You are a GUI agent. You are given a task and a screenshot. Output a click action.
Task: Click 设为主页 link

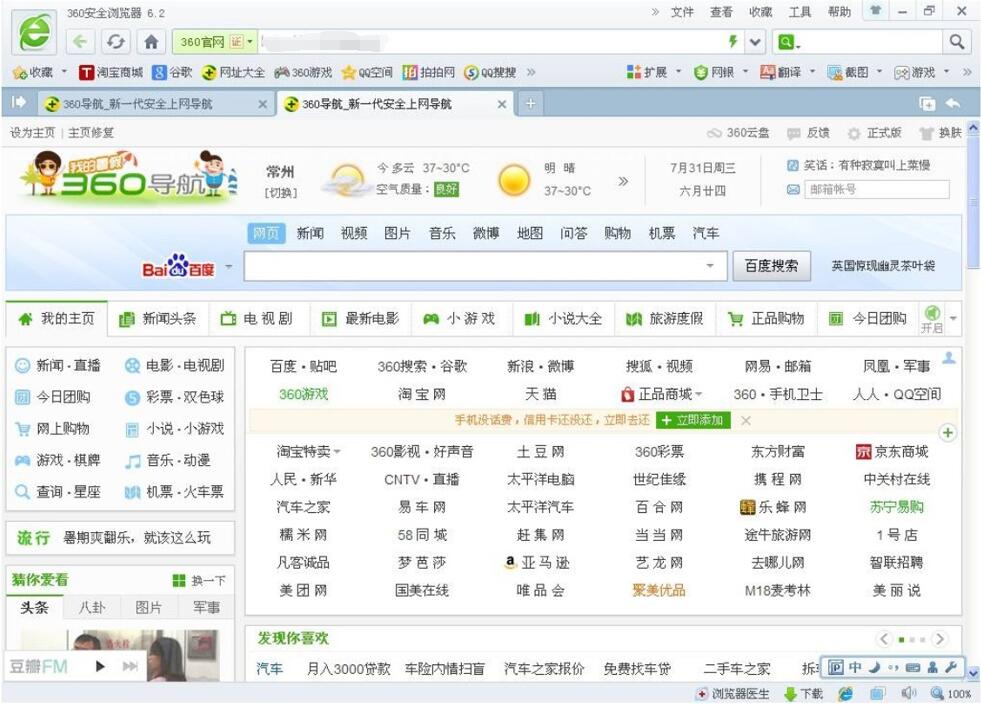click(x=32, y=133)
